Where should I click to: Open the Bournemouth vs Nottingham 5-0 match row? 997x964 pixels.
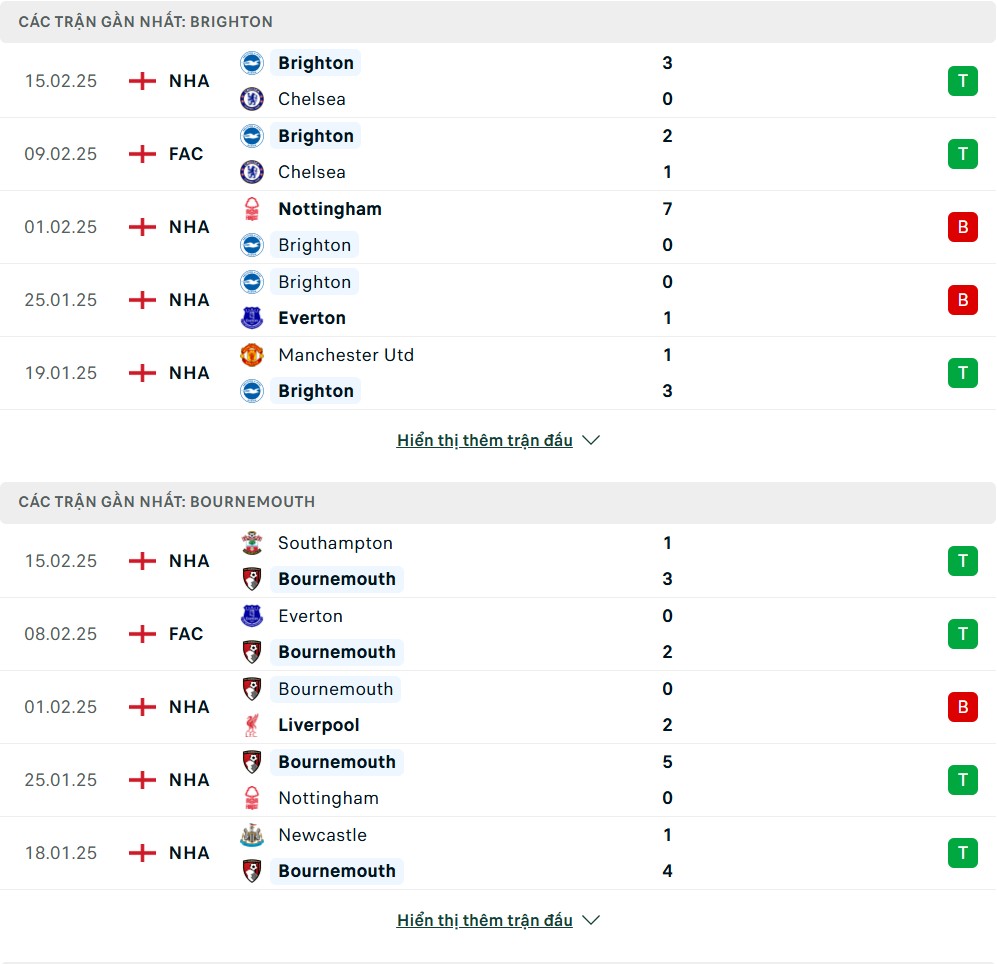(x=500, y=780)
